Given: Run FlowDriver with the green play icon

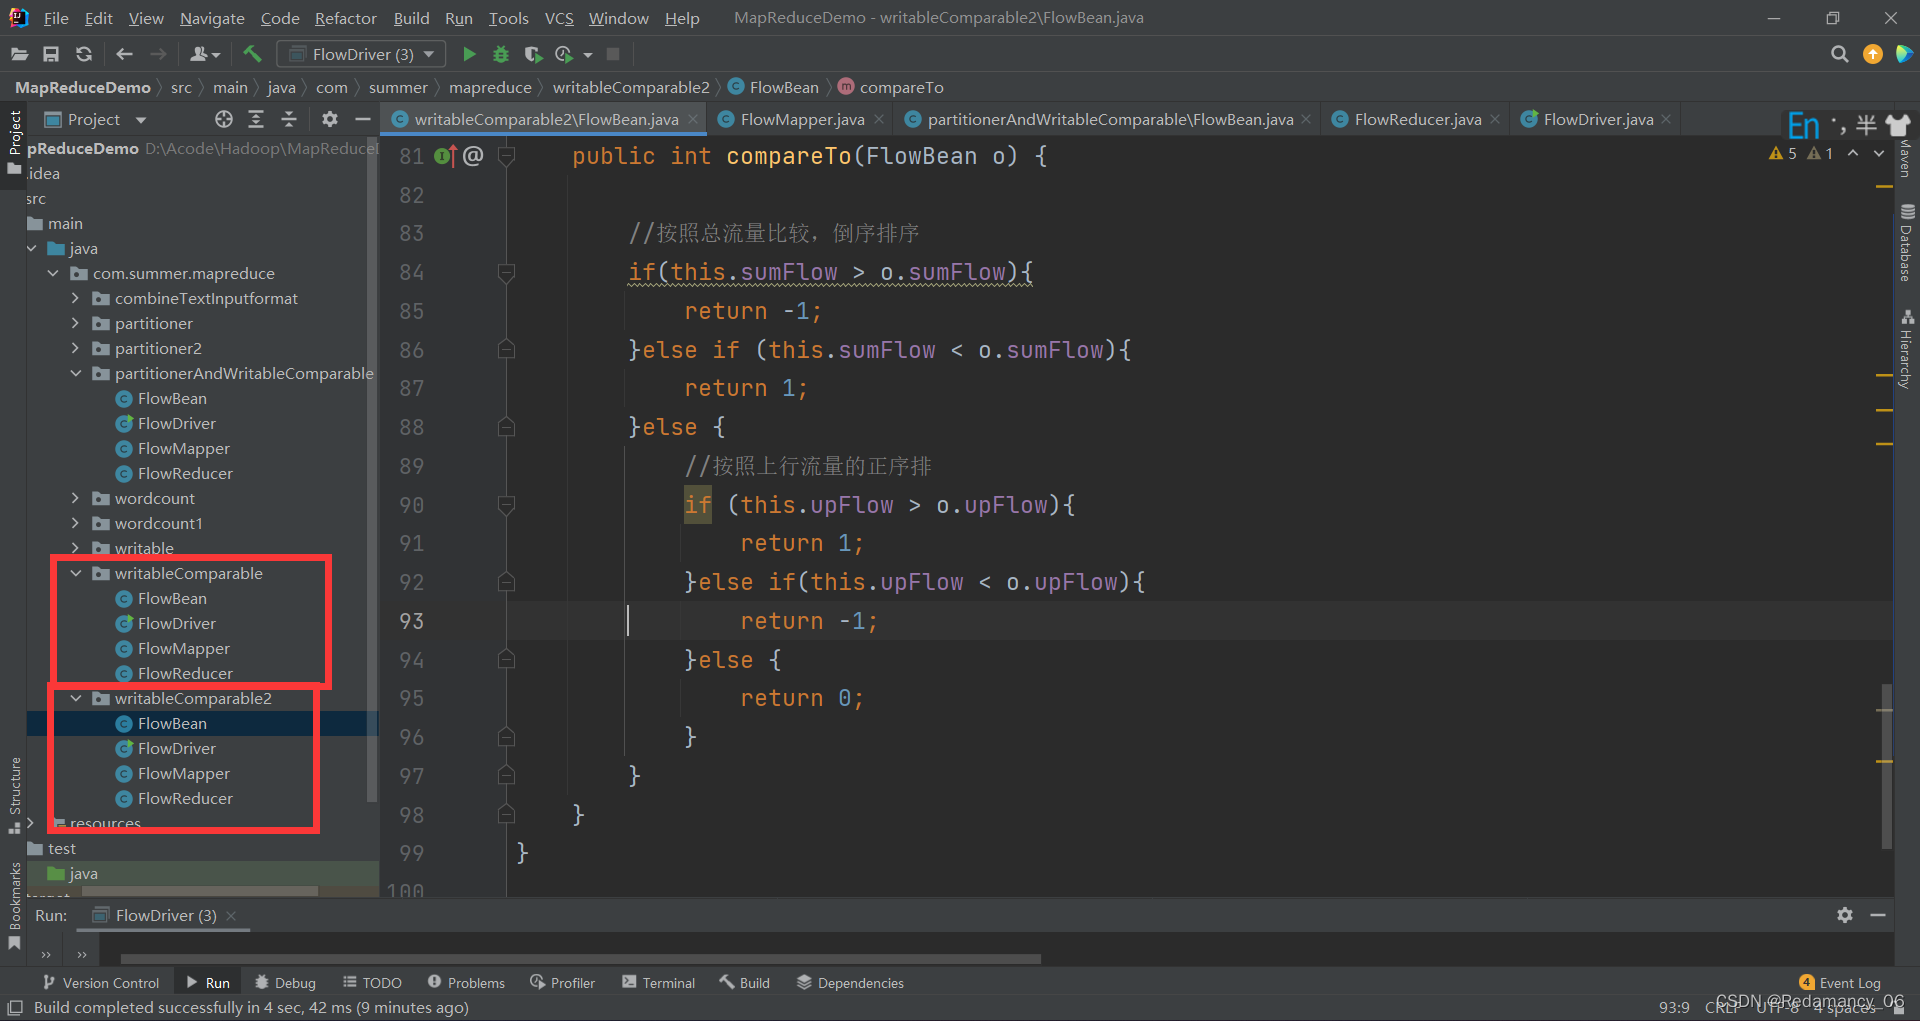Looking at the screenshot, I should tap(469, 54).
